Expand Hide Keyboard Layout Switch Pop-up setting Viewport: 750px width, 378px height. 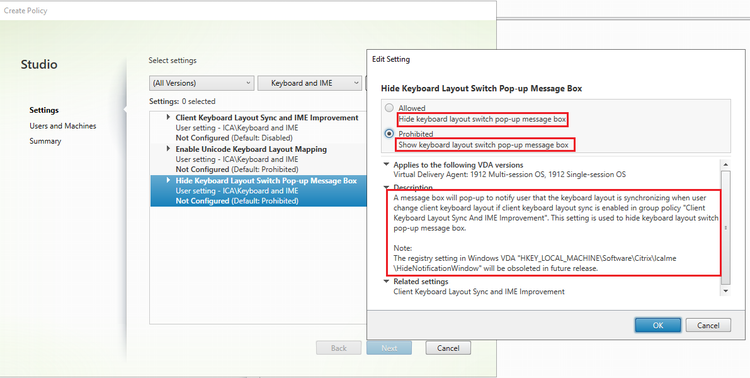click(x=168, y=180)
